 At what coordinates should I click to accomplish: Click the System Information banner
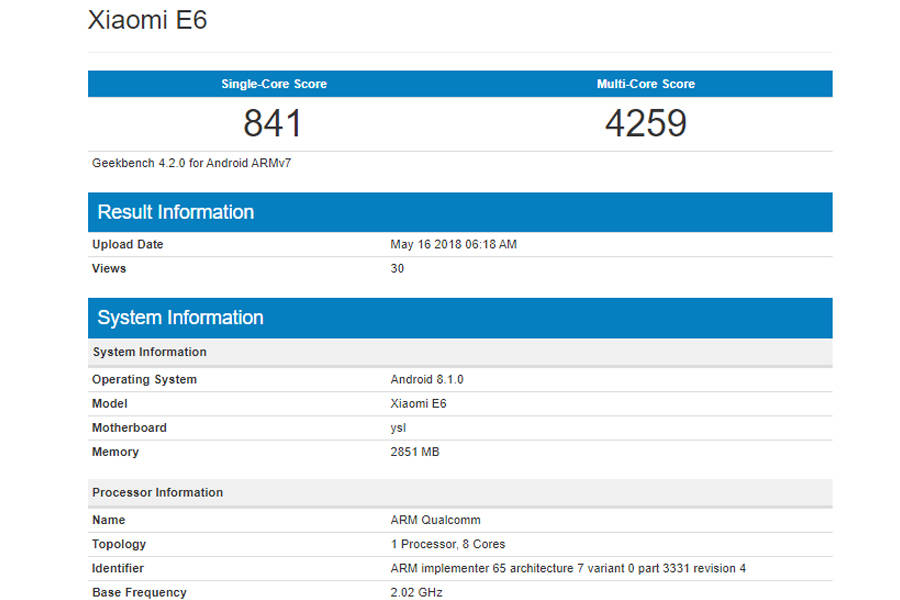coord(179,317)
